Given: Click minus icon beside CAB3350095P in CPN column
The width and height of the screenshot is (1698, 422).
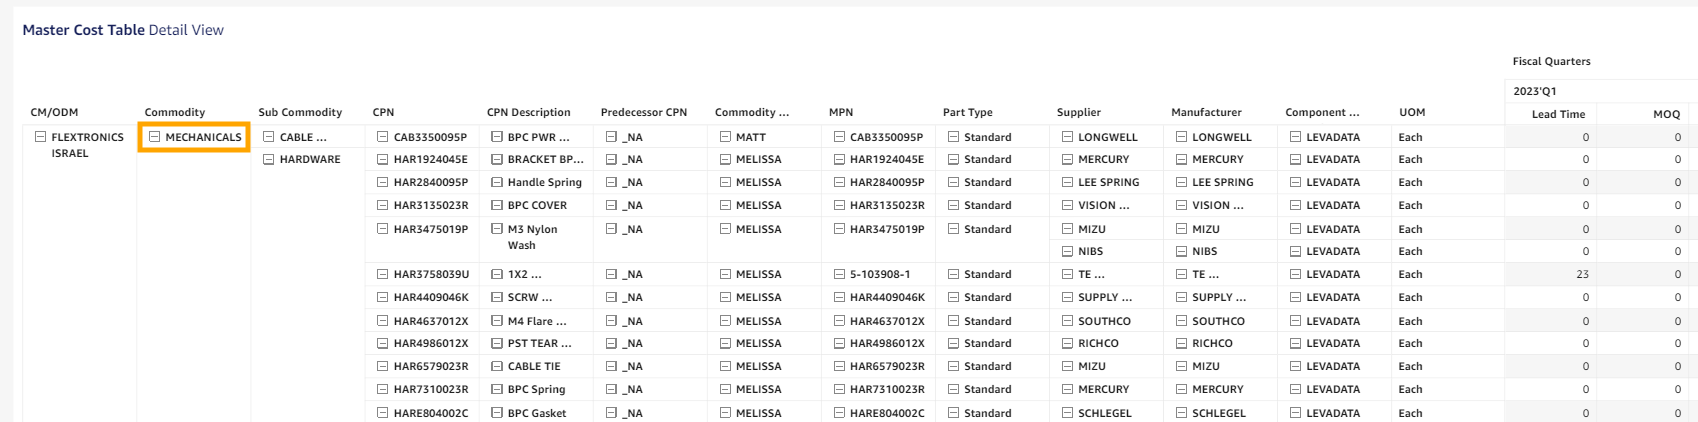Looking at the screenshot, I should (x=382, y=137).
